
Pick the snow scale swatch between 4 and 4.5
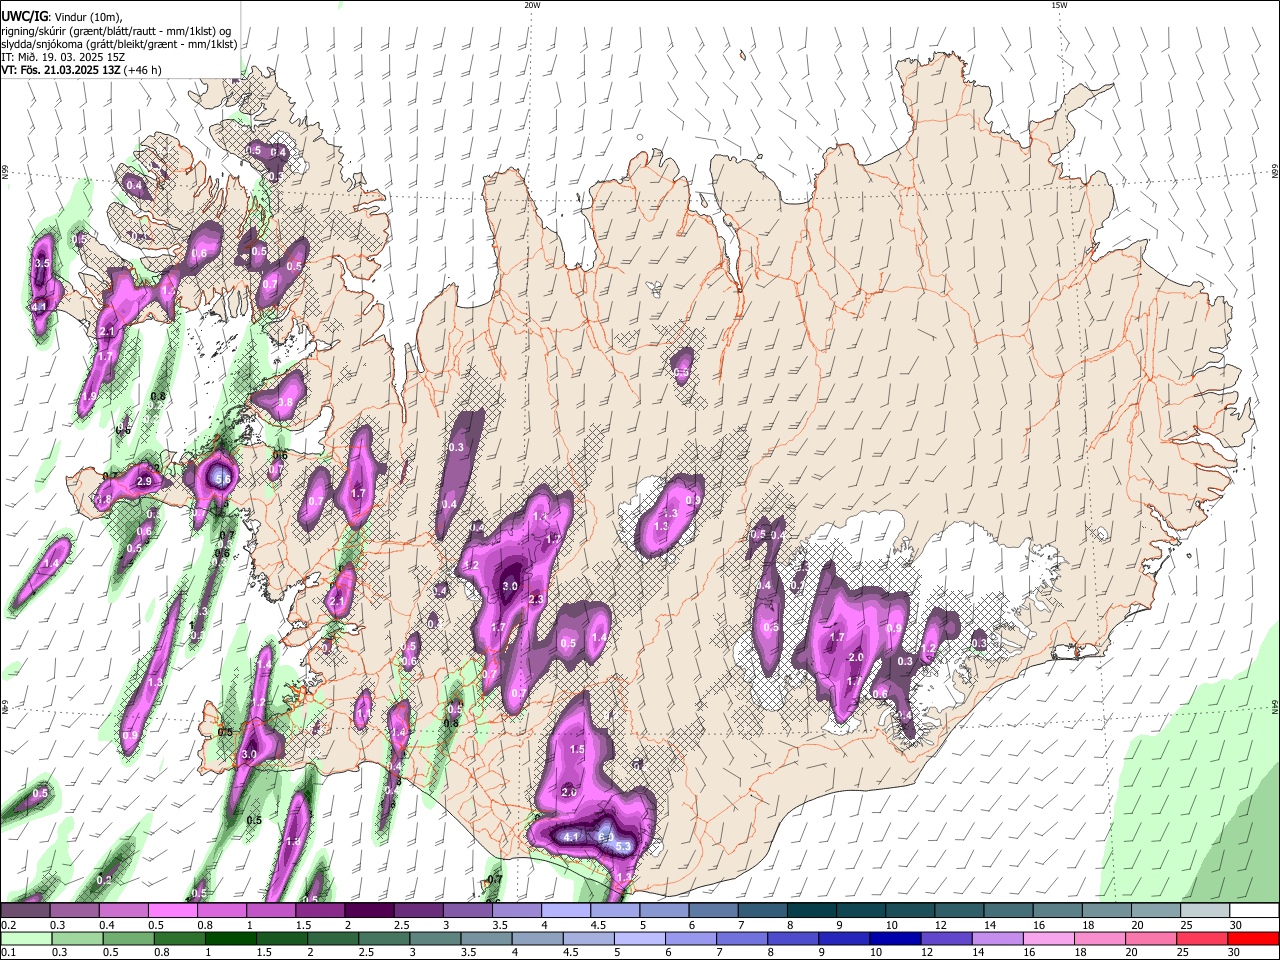coord(566,910)
